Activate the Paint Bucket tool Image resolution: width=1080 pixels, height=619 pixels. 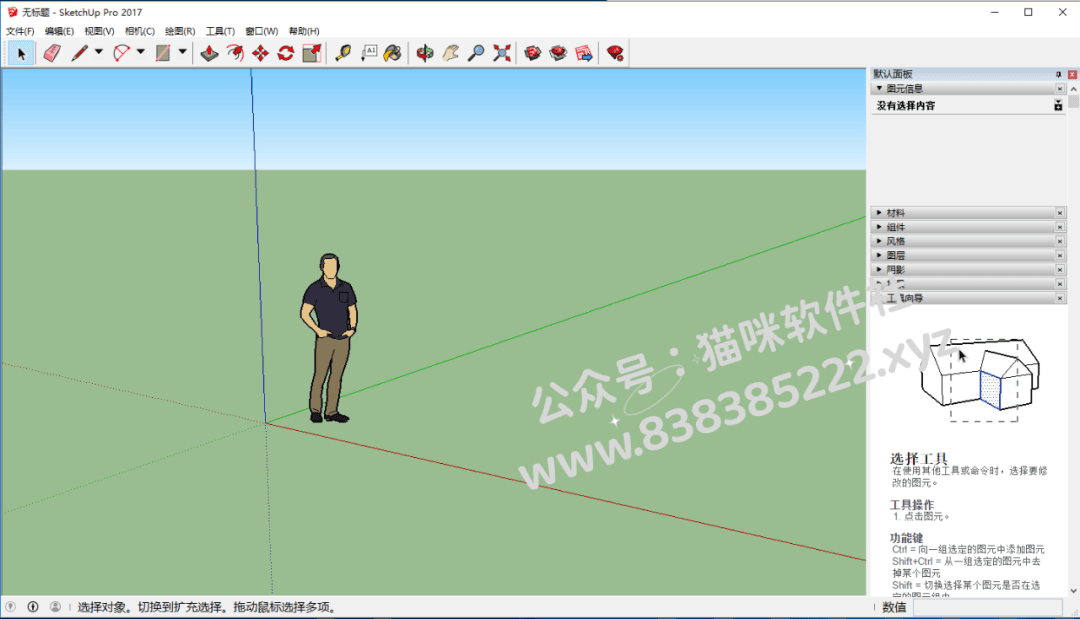pos(393,53)
